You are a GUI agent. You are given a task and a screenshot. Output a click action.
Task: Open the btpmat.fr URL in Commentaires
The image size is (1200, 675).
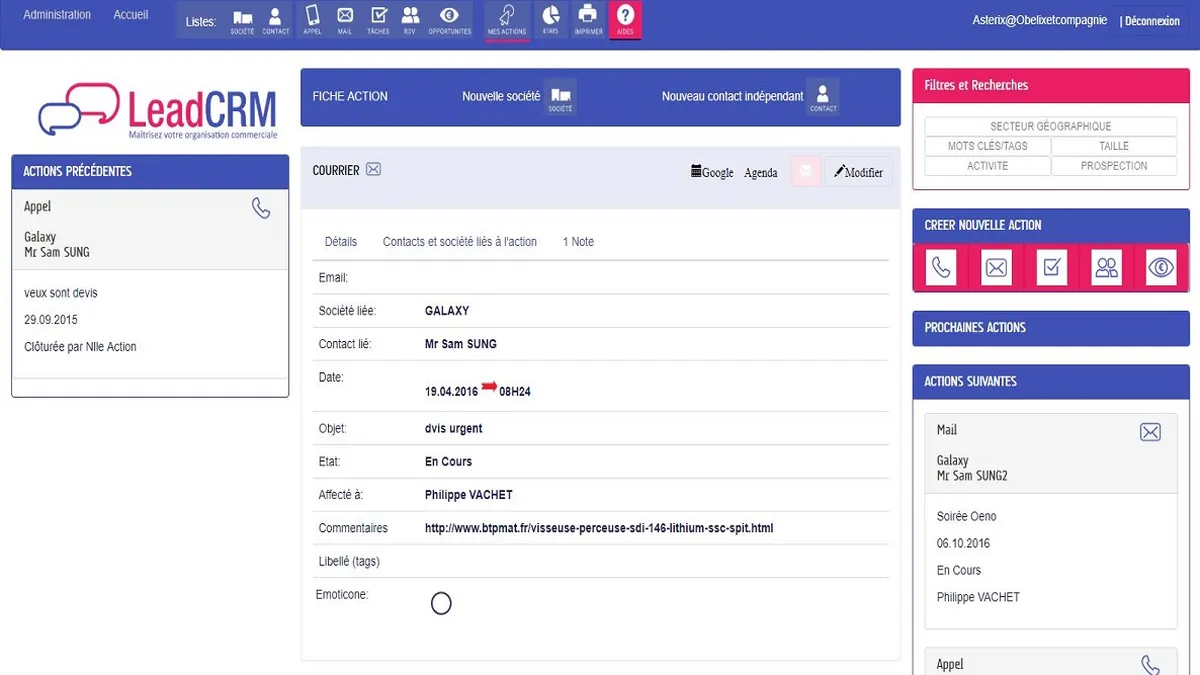599,528
